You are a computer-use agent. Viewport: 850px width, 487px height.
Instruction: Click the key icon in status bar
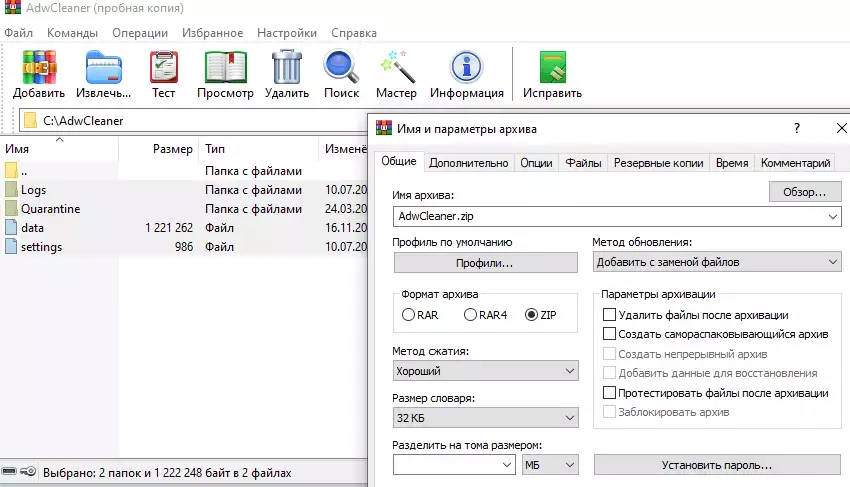(28, 472)
